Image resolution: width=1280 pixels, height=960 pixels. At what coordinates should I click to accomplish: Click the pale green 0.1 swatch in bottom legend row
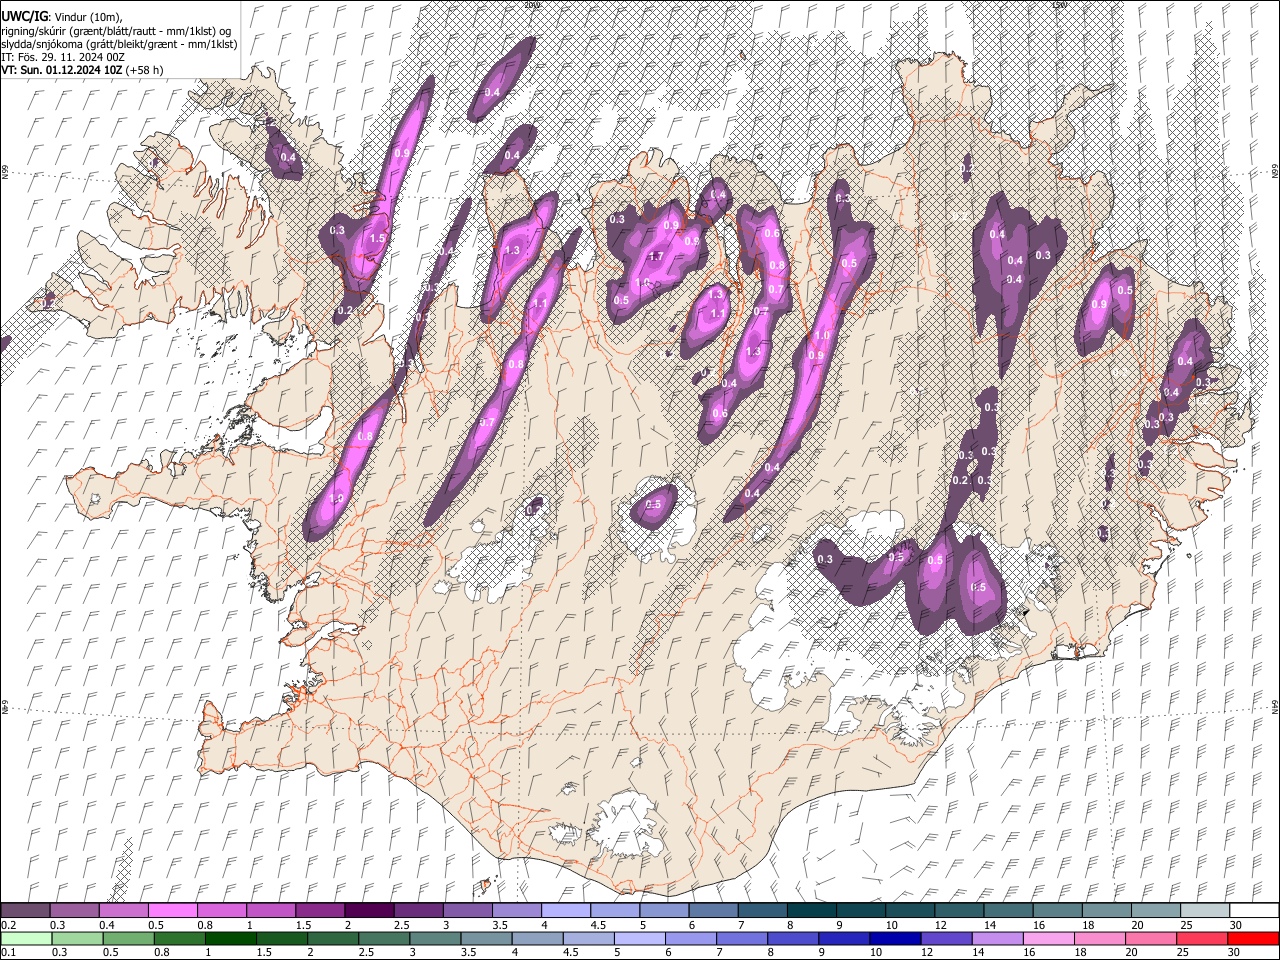[26, 938]
